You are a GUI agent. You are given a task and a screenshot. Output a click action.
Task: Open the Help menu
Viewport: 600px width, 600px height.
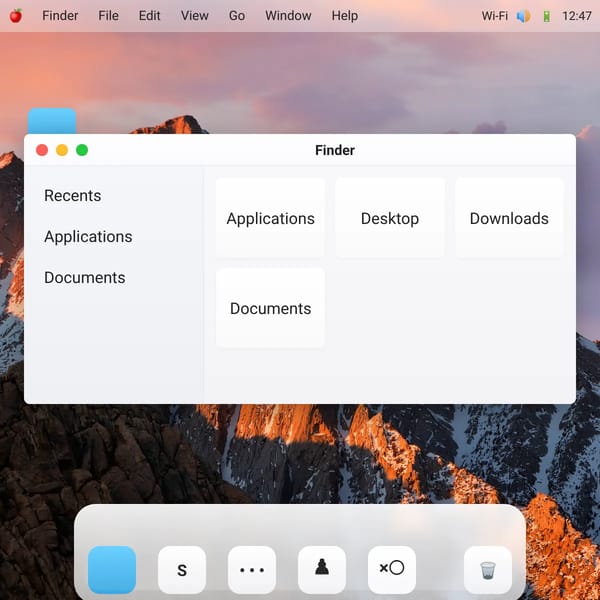pyautogui.click(x=345, y=16)
